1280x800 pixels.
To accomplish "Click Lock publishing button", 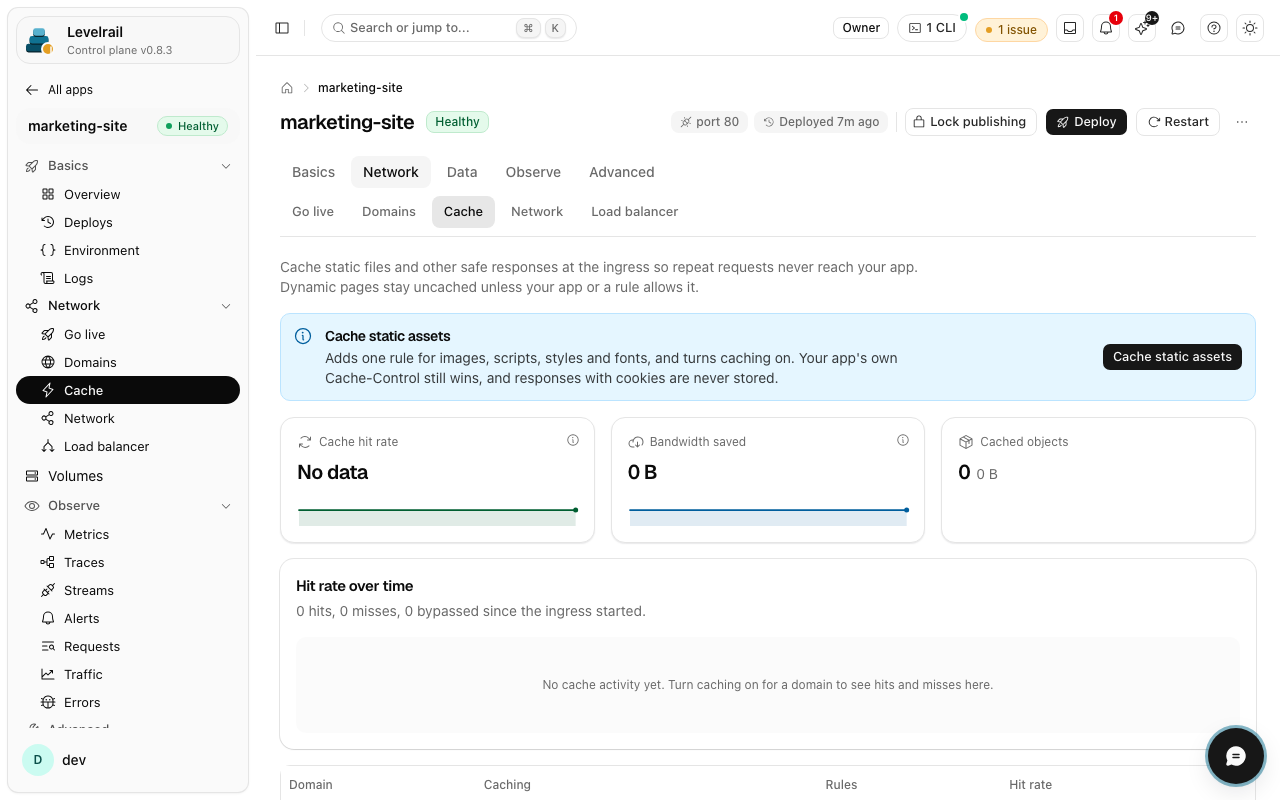I will [970, 122].
